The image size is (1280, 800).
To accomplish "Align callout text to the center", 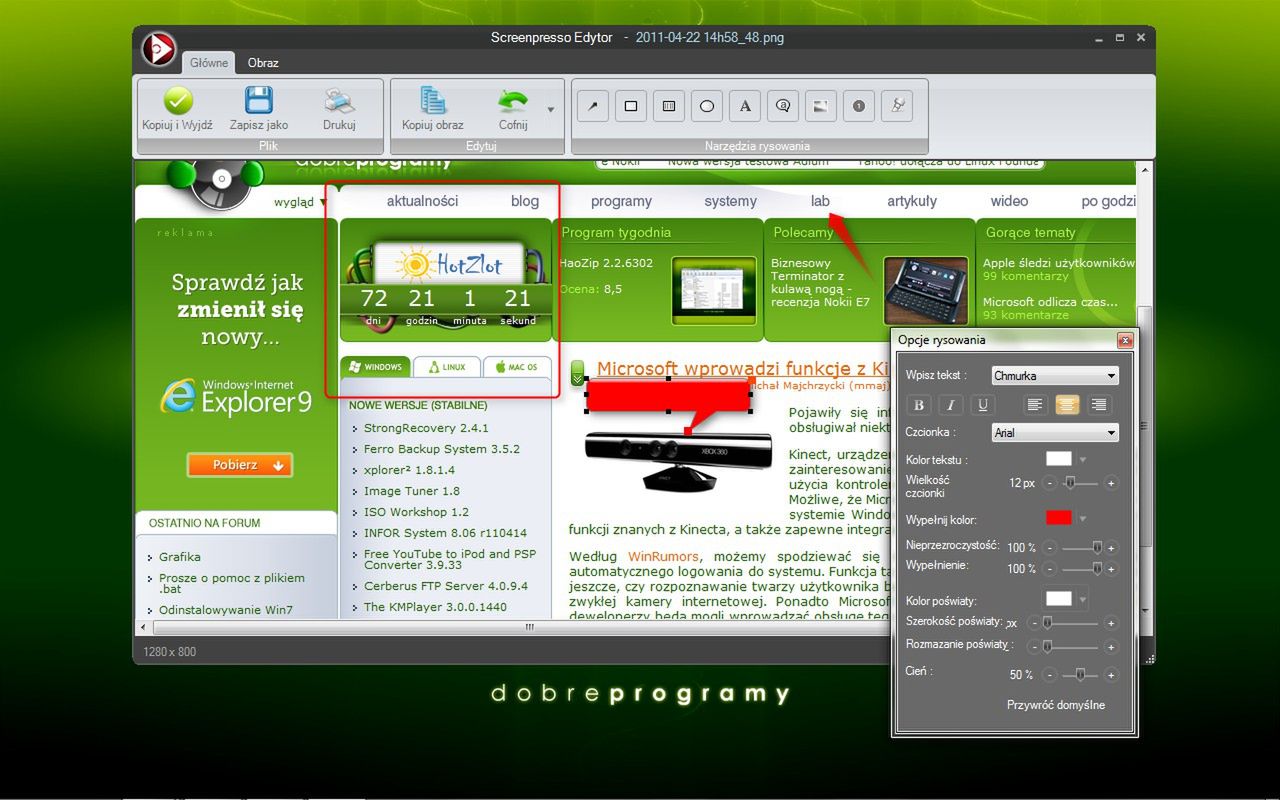I will tap(1067, 405).
